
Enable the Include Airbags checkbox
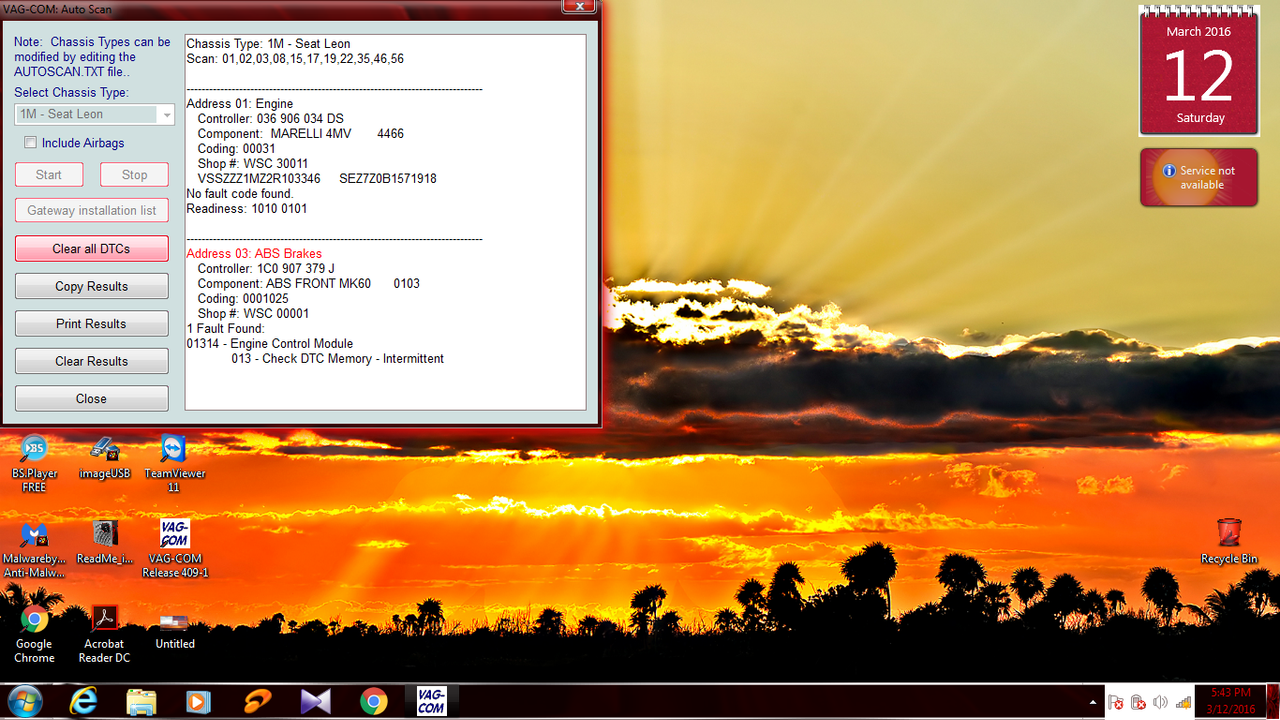(31, 143)
